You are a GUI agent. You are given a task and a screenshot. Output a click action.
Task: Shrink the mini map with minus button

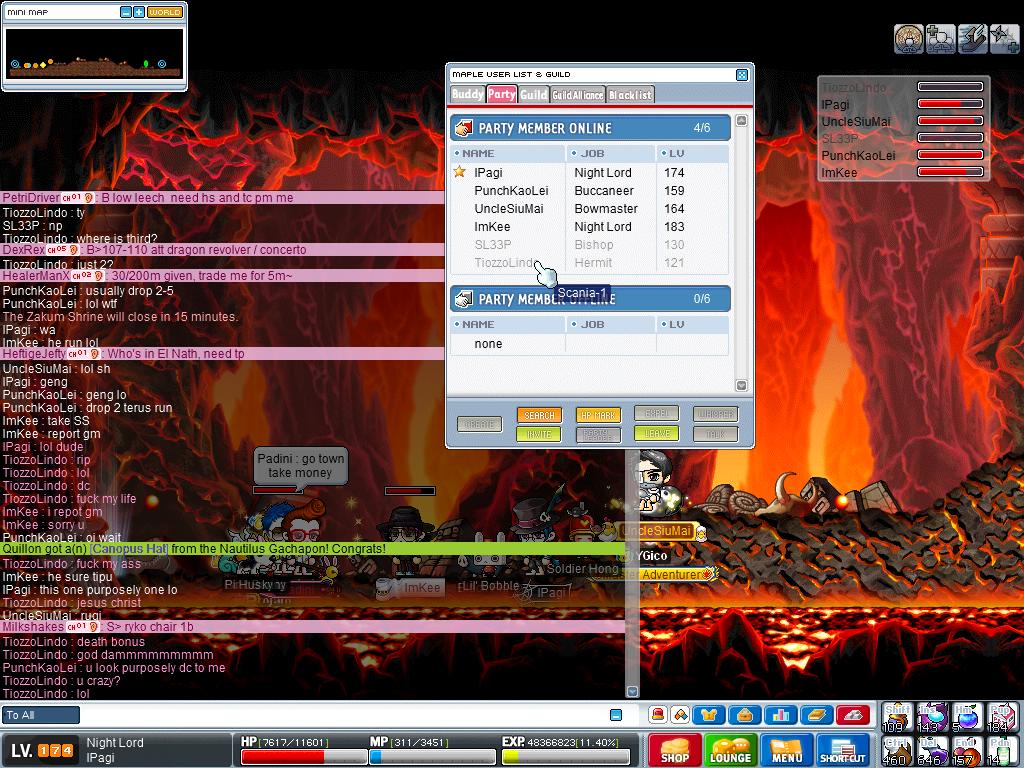(x=126, y=12)
